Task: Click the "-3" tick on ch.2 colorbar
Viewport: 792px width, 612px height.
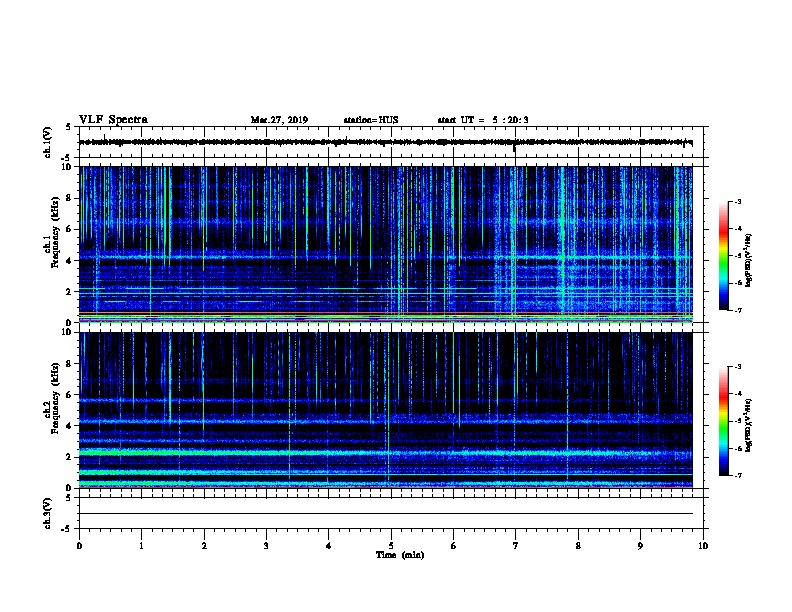Action: tap(737, 367)
